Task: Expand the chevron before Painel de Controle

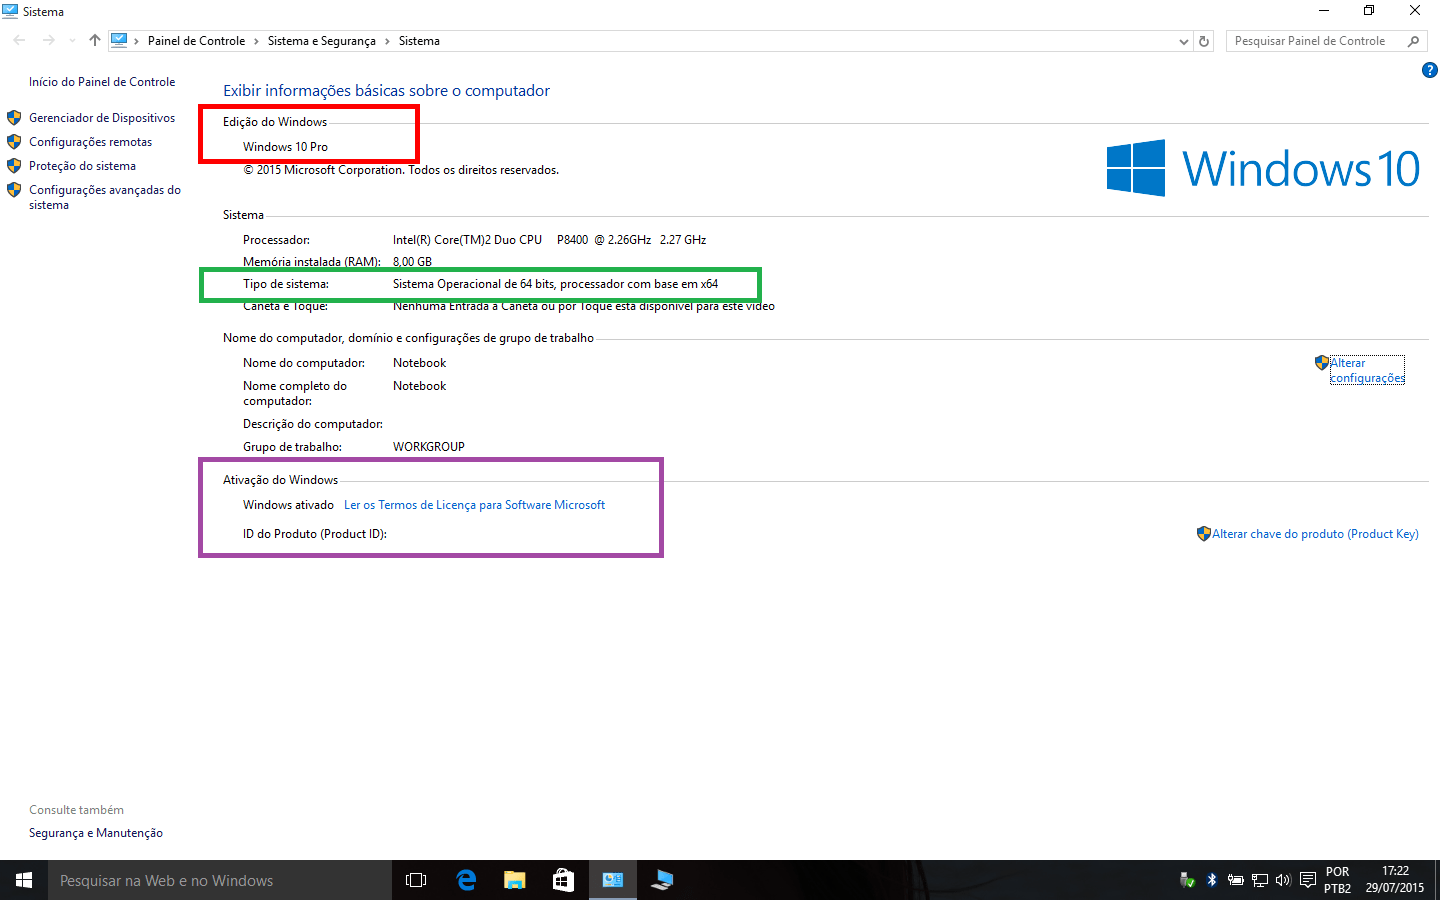Action: tap(137, 41)
